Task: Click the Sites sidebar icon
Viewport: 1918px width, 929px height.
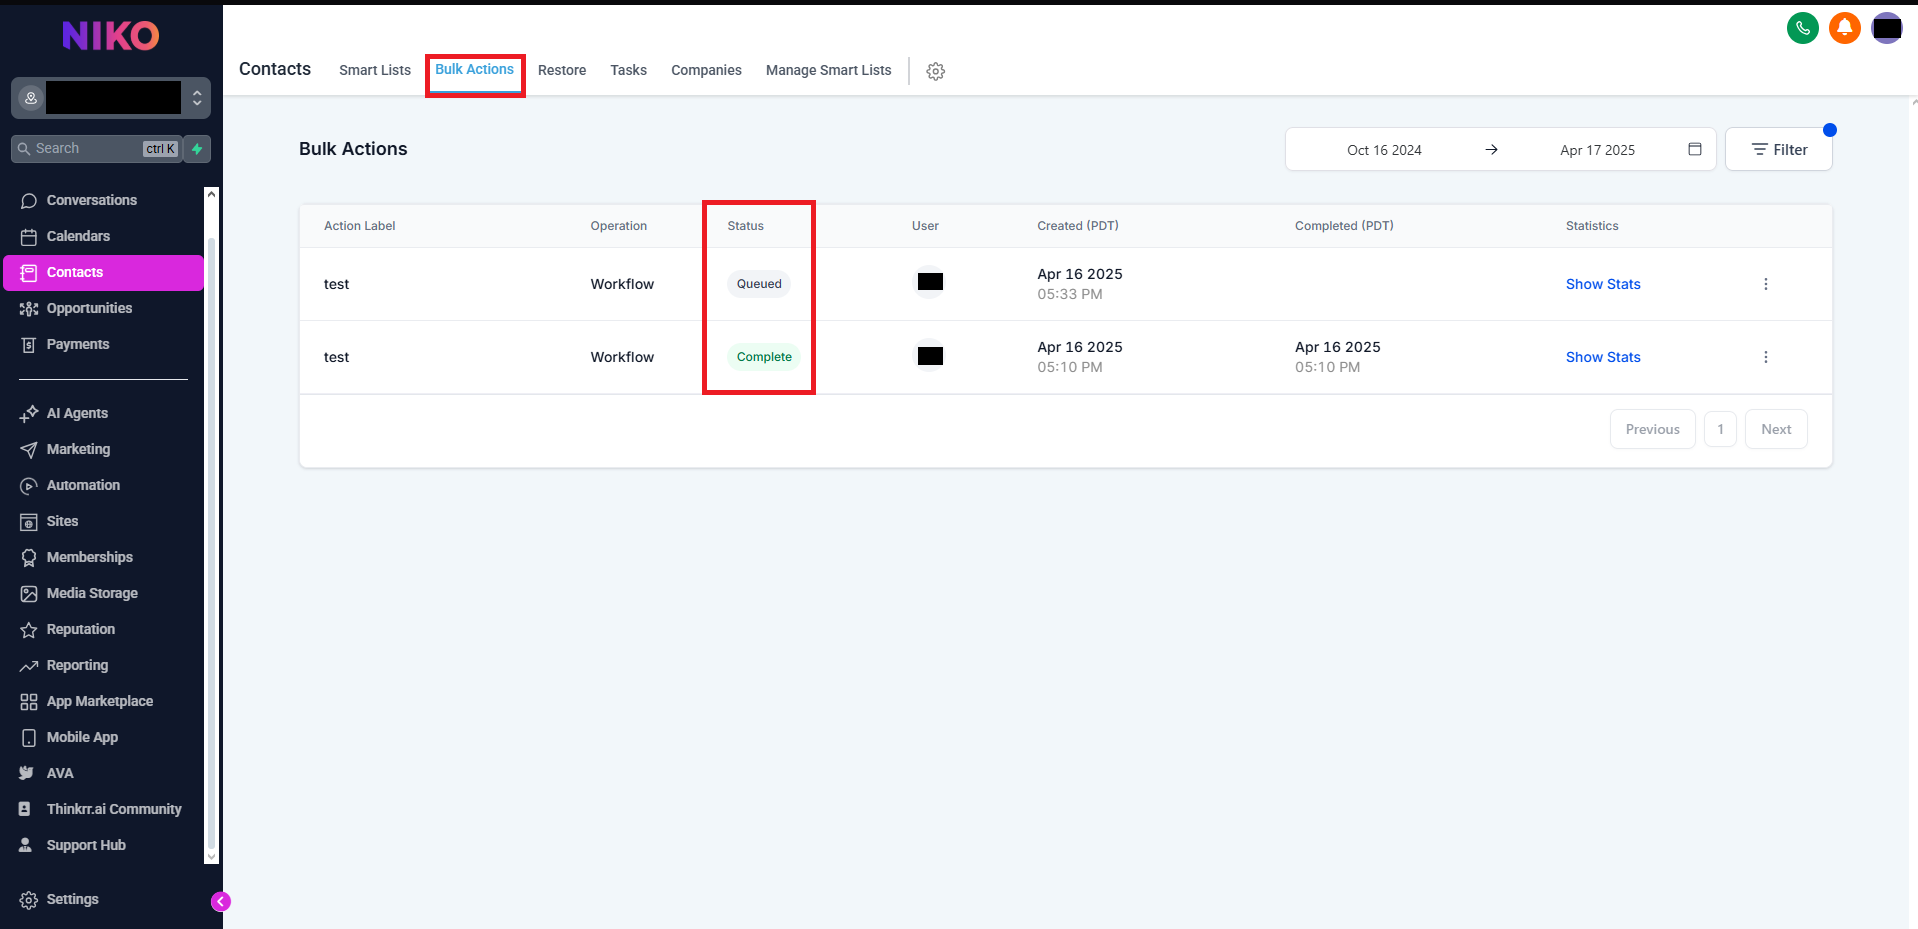Action: pos(29,522)
